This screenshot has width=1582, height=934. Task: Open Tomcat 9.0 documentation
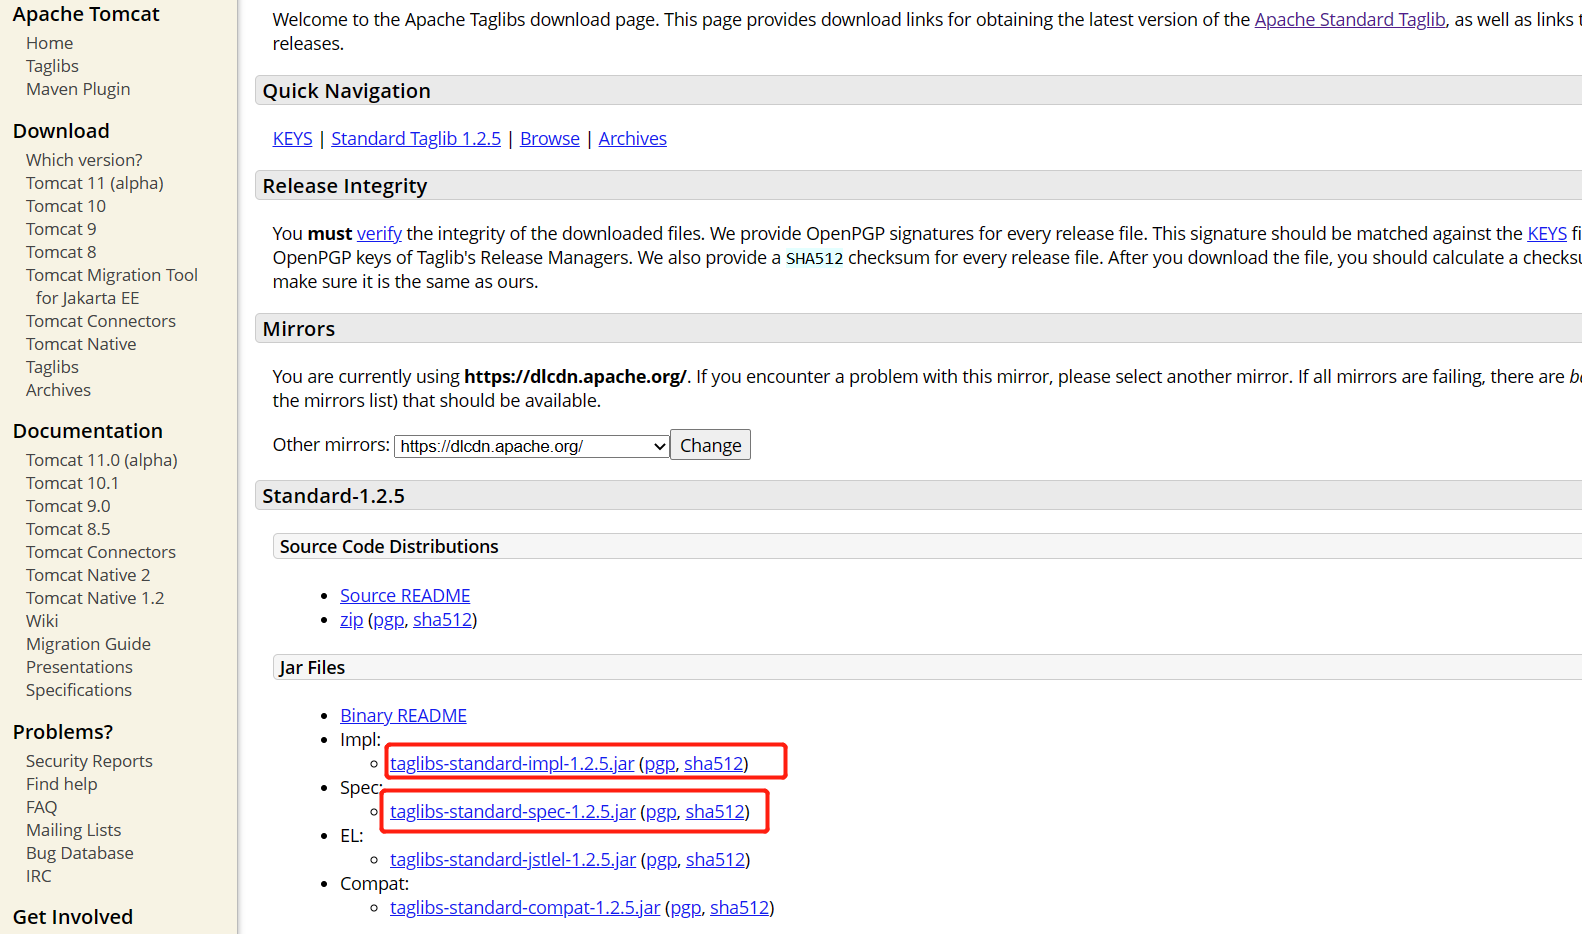point(68,506)
